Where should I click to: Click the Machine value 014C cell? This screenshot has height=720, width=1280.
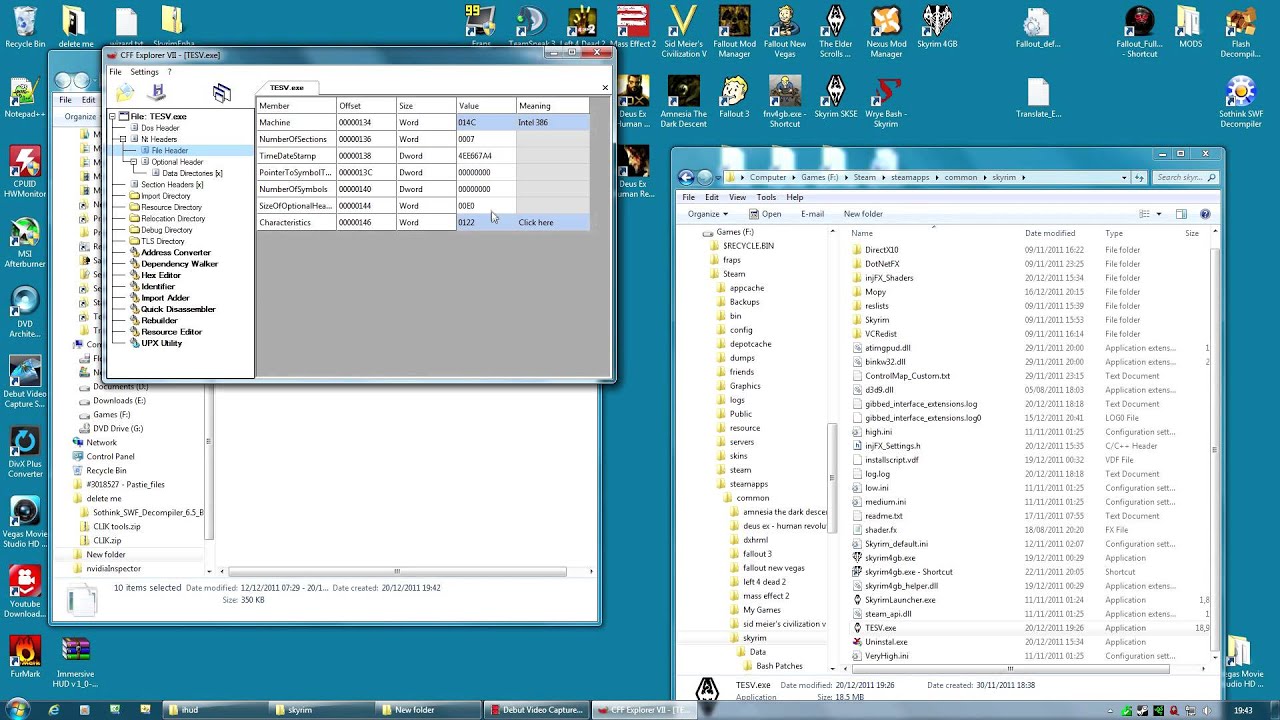point(486,122)
